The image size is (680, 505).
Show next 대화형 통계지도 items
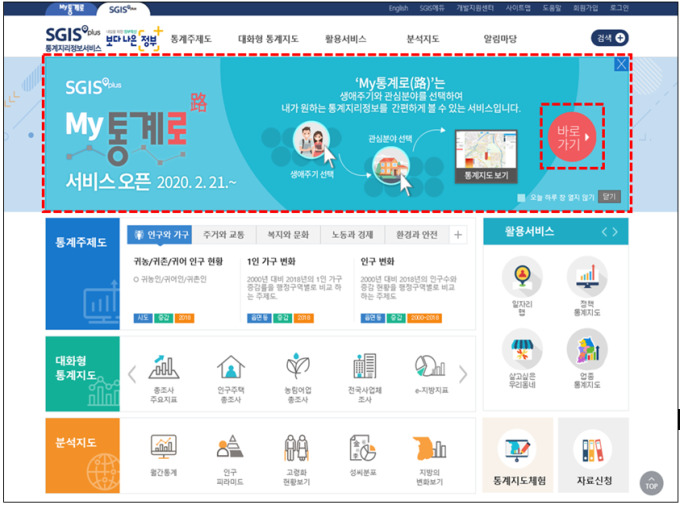pos(463,374)
